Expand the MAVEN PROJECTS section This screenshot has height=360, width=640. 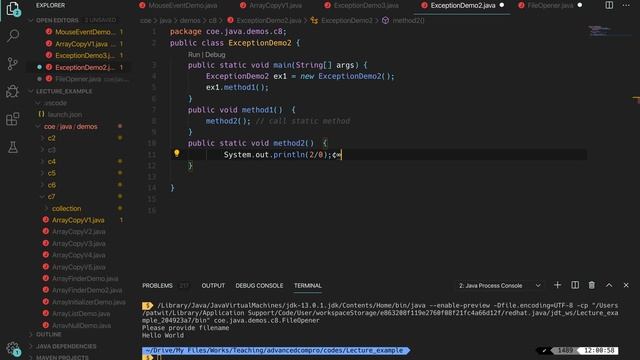62,358
